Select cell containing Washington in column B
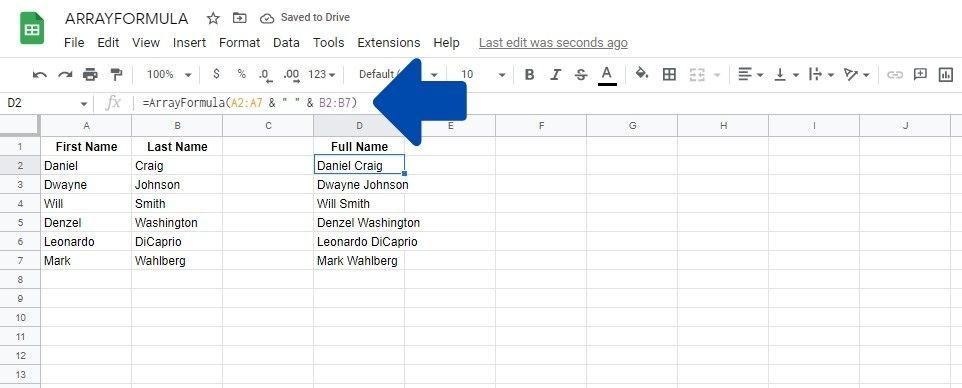This screenshot has width=962, height=388. click(x=177, y=223)
